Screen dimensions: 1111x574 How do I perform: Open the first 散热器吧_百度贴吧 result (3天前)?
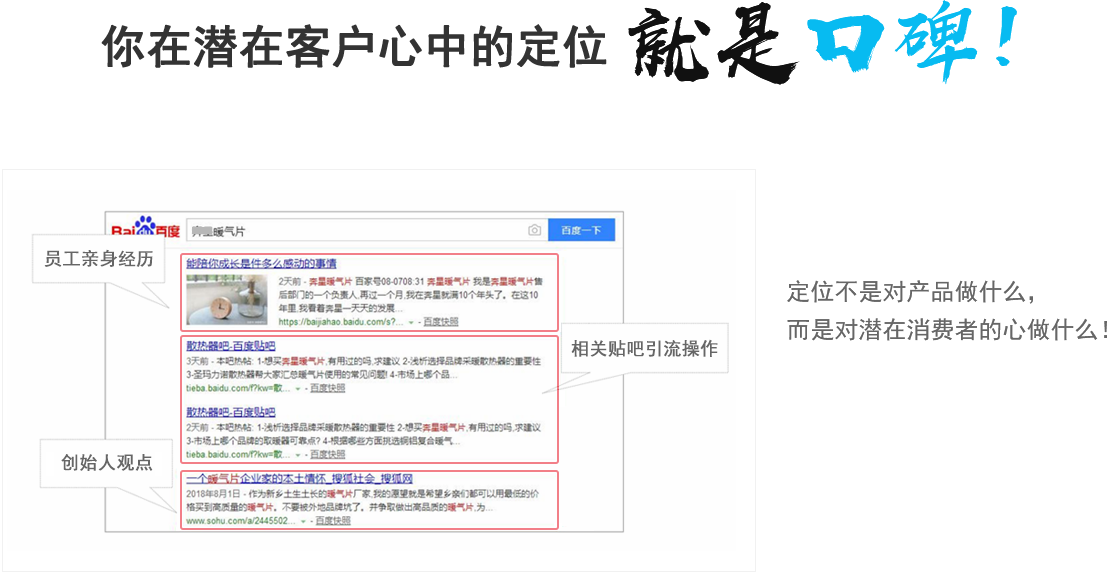[x=230, y=346]
